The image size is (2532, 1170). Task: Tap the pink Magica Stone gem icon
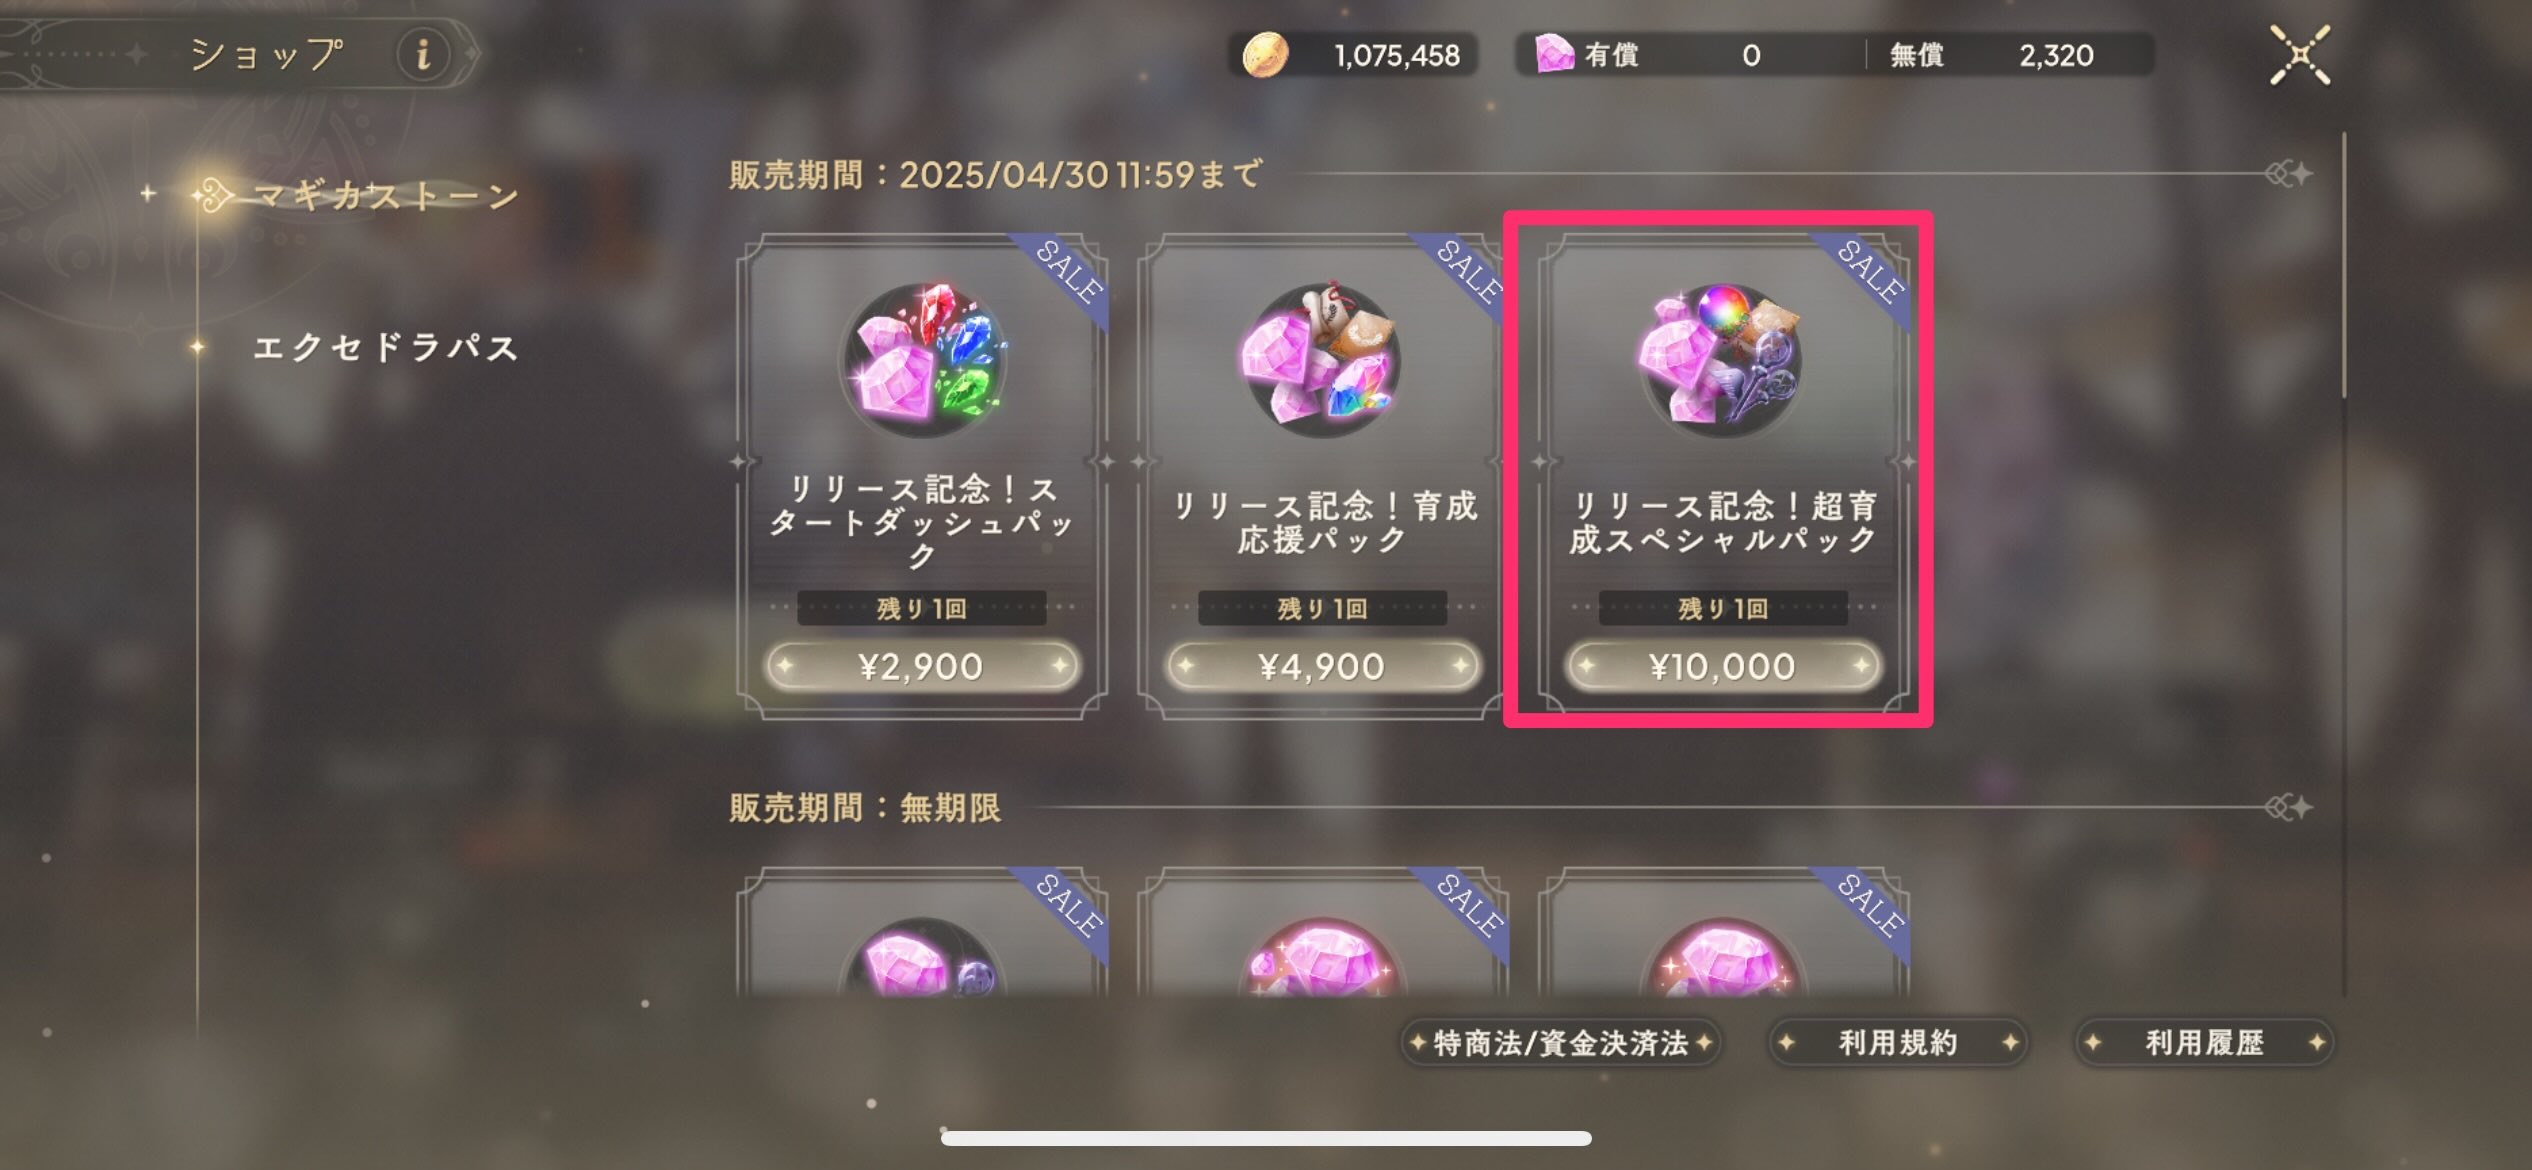pos(1555,54)
